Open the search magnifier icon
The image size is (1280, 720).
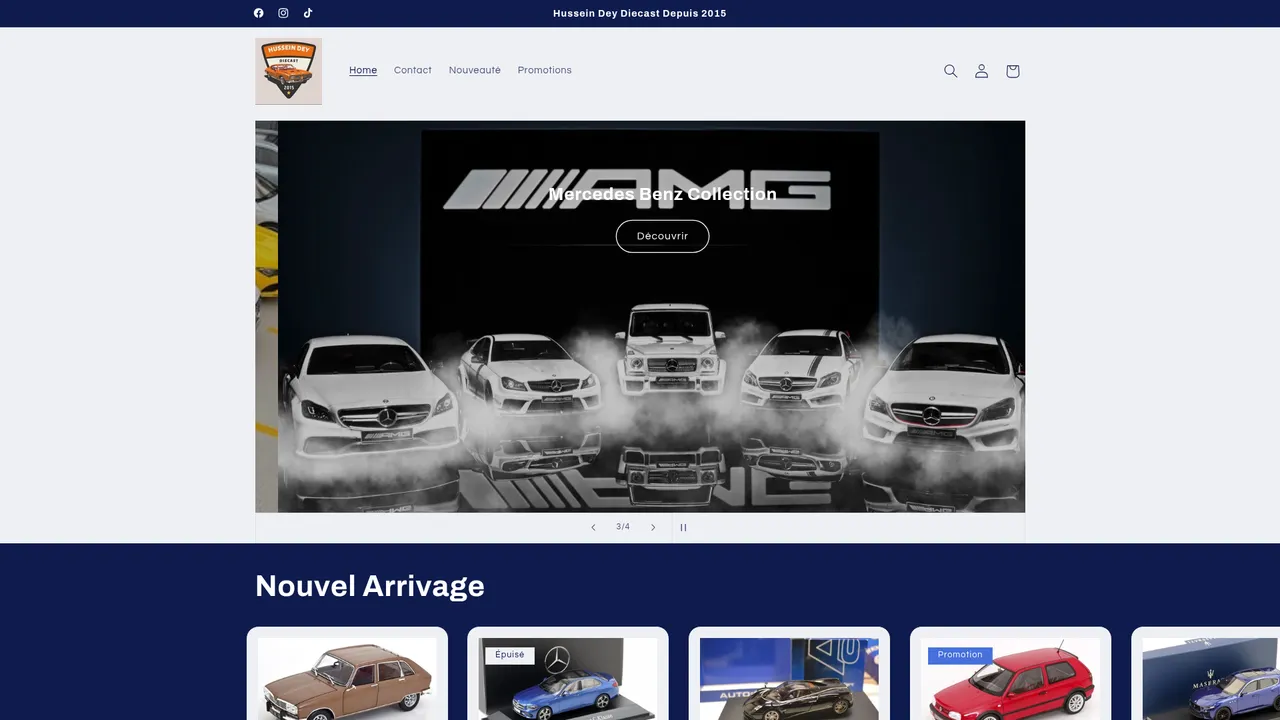[951, 71]
